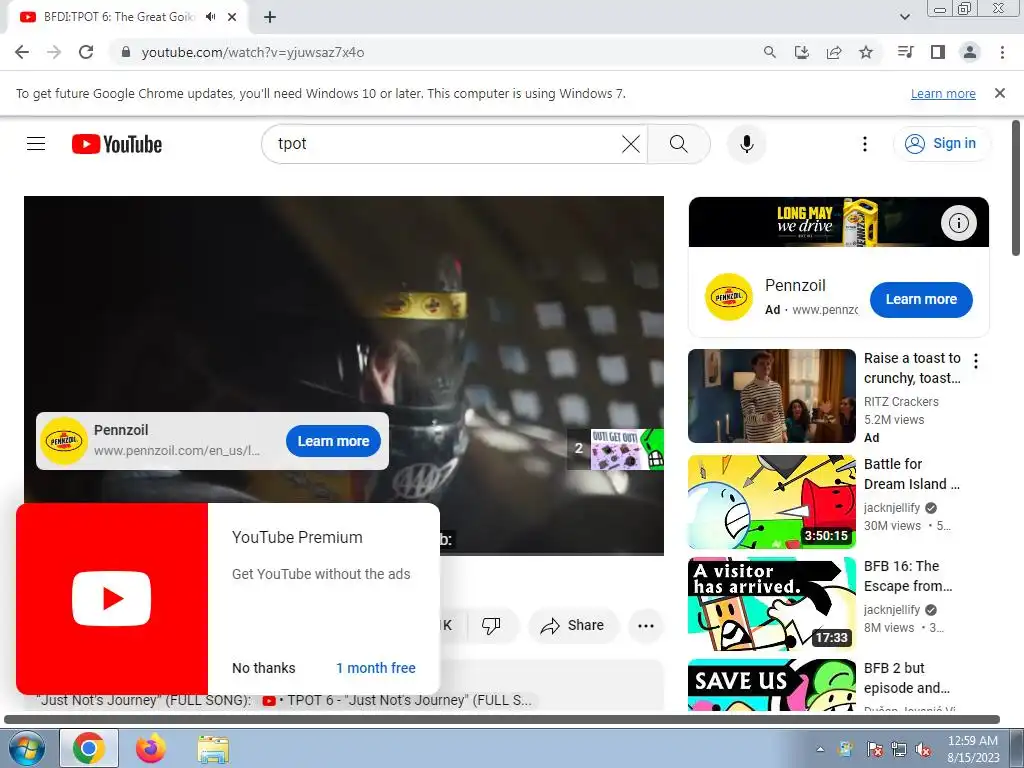Expand the tab search chevron
Viewport: 1024px width, 768px height.
tap(904, 17)
